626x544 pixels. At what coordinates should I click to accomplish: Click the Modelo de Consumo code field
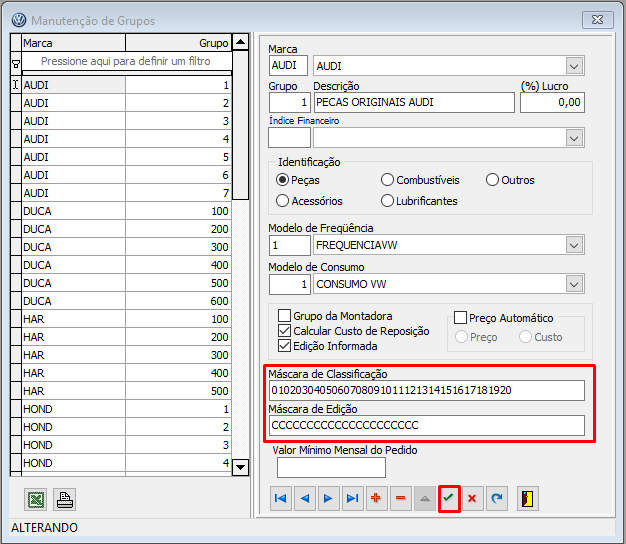[x=289, y=284]
